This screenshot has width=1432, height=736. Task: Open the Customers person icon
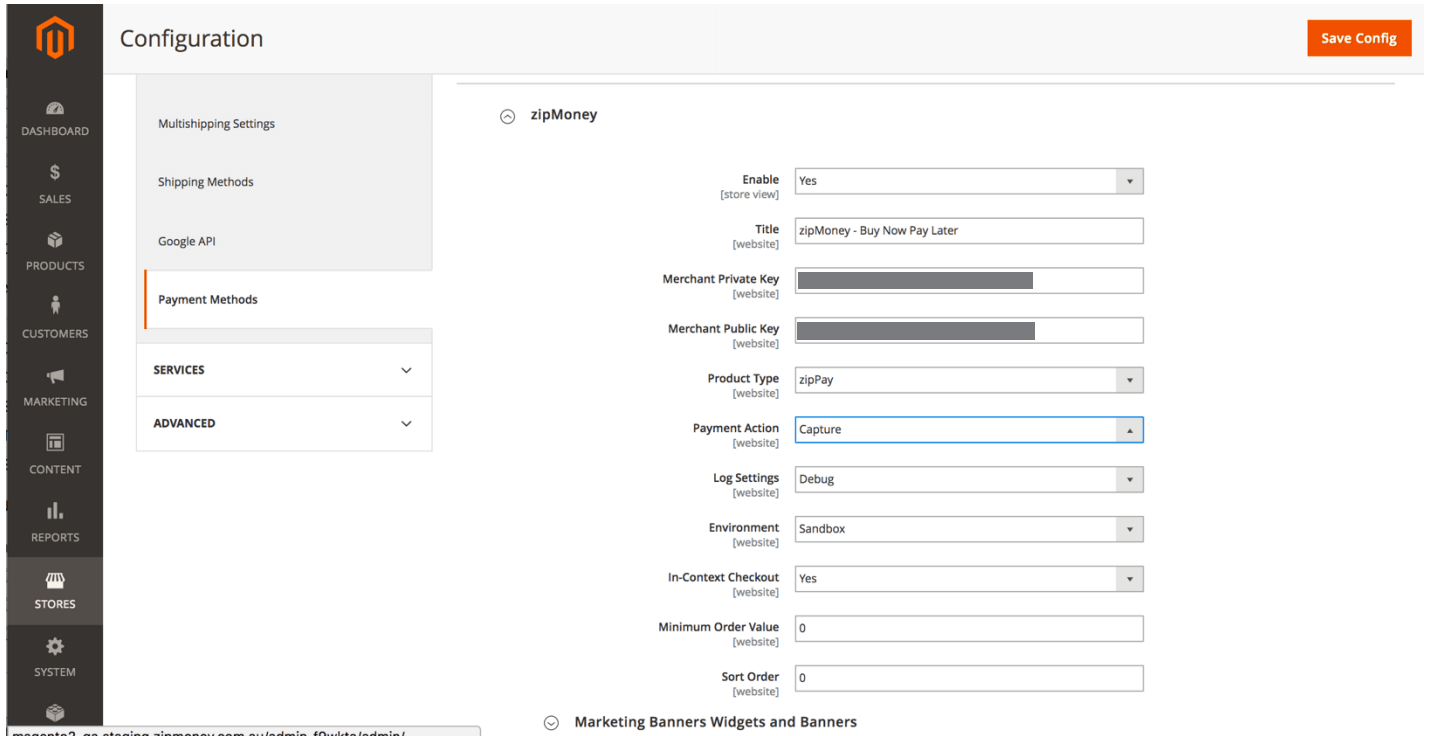tap(55, 306)
